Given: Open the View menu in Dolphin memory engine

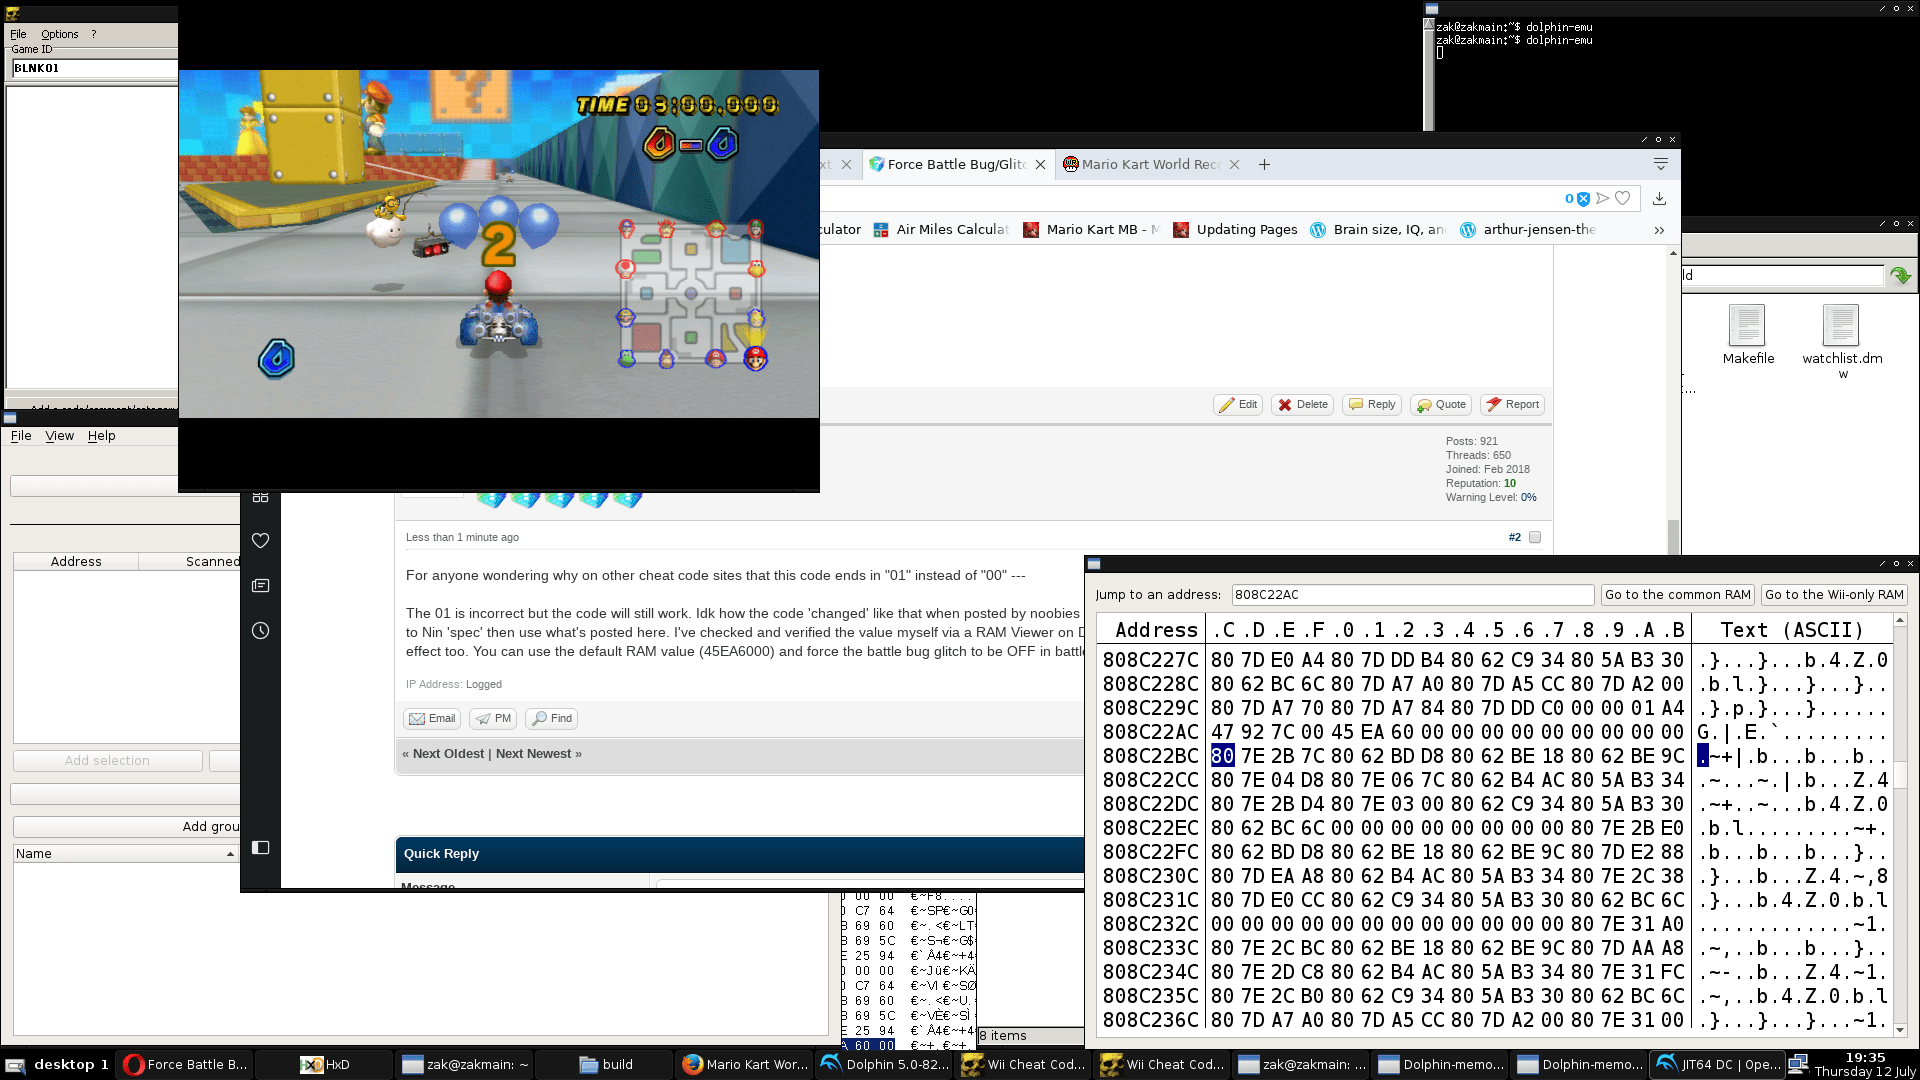Looking at the screenshot, I should click(60, 436).
